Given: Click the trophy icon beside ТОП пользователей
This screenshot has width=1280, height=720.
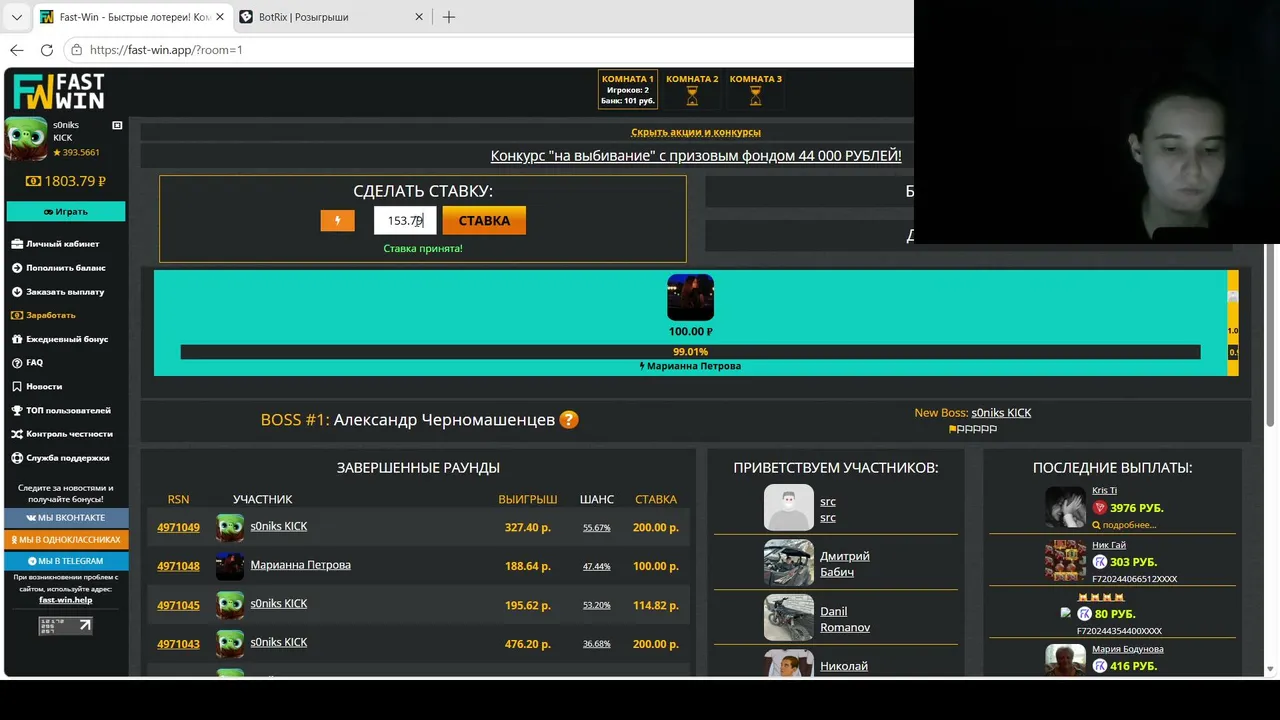Looking at the screenshot, I should [17, 410].
